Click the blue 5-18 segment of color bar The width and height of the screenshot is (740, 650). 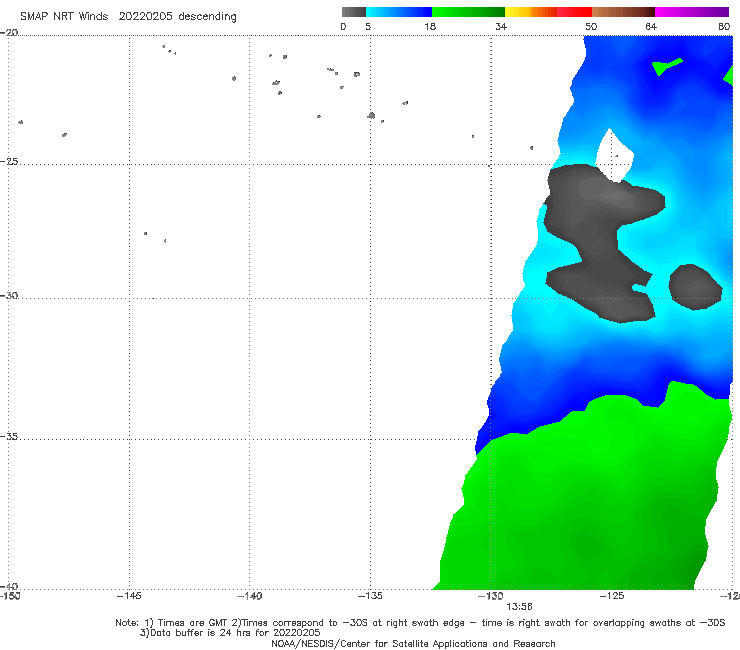(x=399, y=12)
